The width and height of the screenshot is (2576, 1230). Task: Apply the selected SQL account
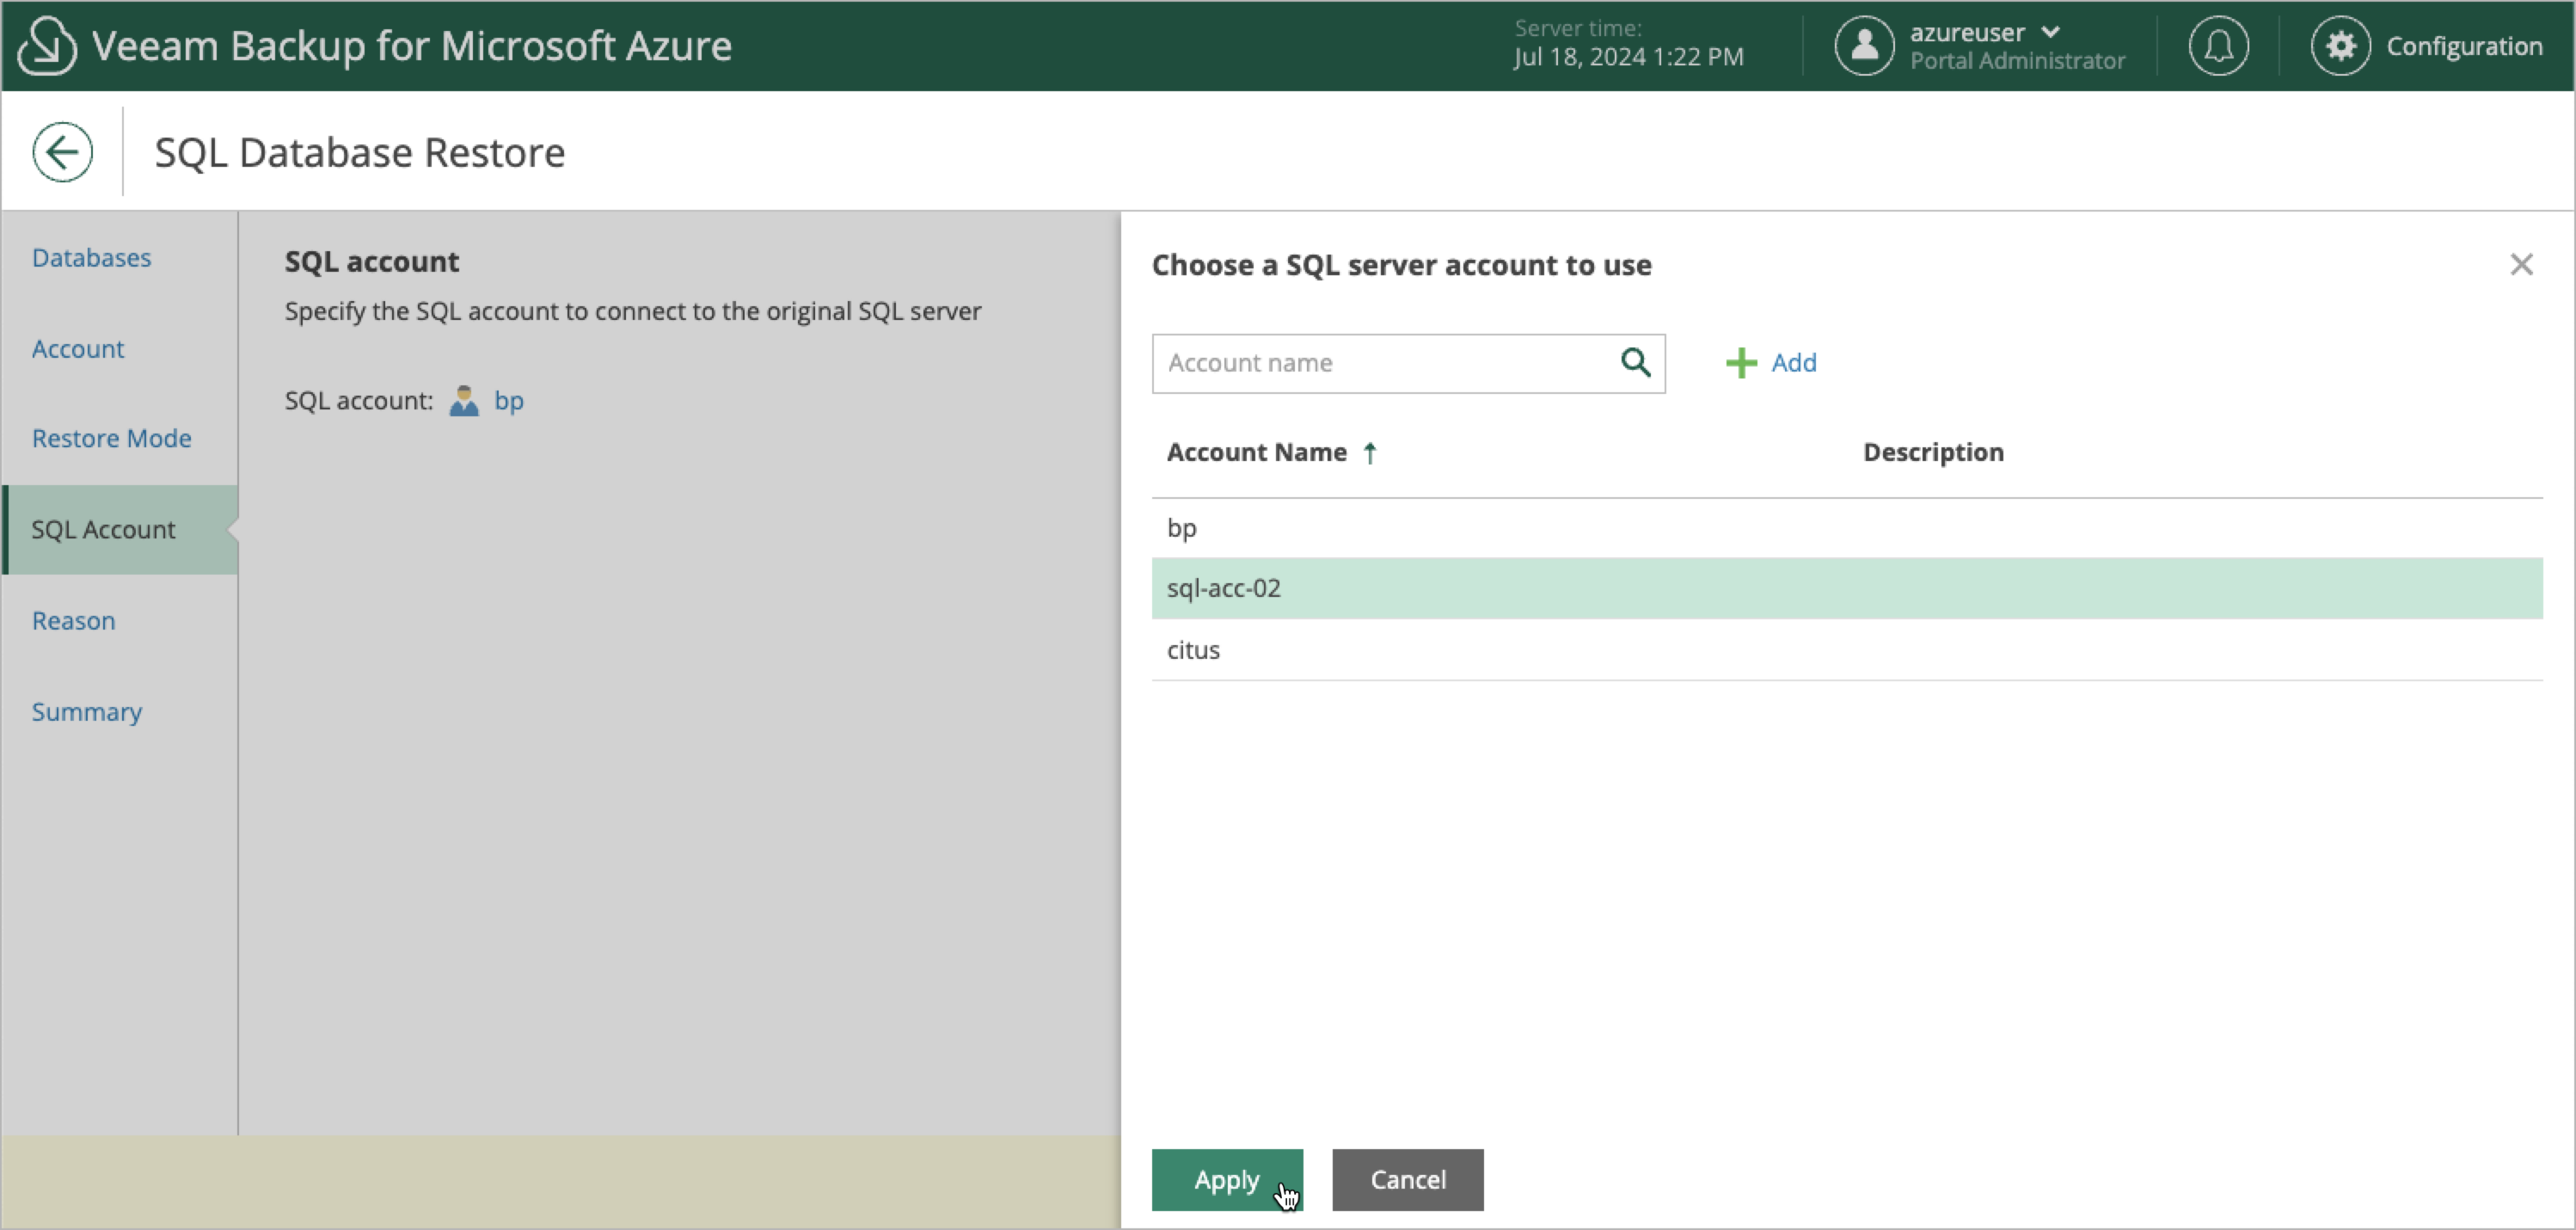pyautogui.click(x=1227, y=1180)
